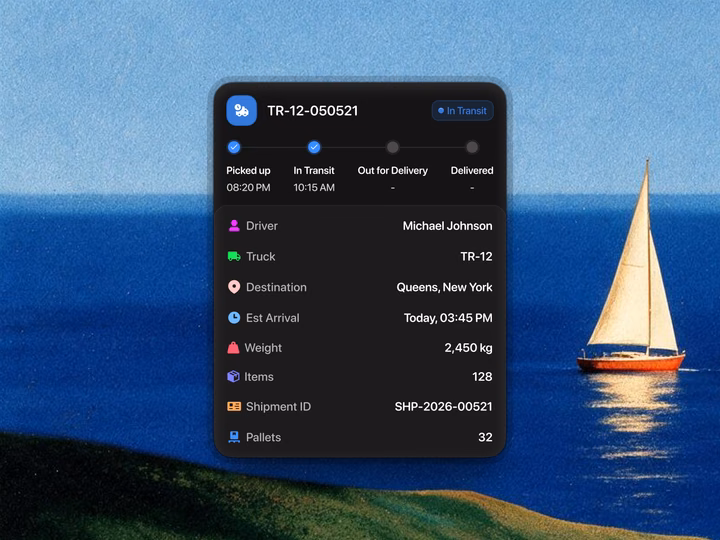
Task: Click the Today, 03:45 PM arrival time
Action: [448, 318]
